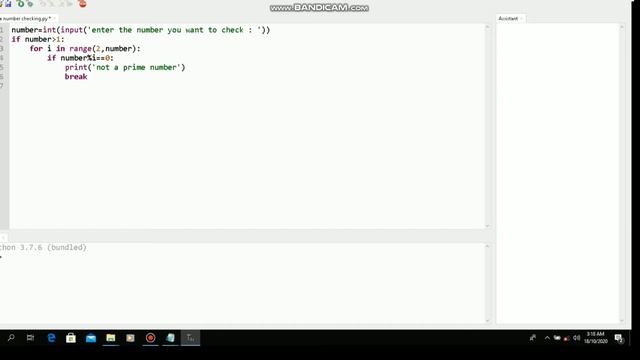Click the Assistant panel scrollbar down arrow
Screen dimensions: 640x360
(x=622, y=320)
